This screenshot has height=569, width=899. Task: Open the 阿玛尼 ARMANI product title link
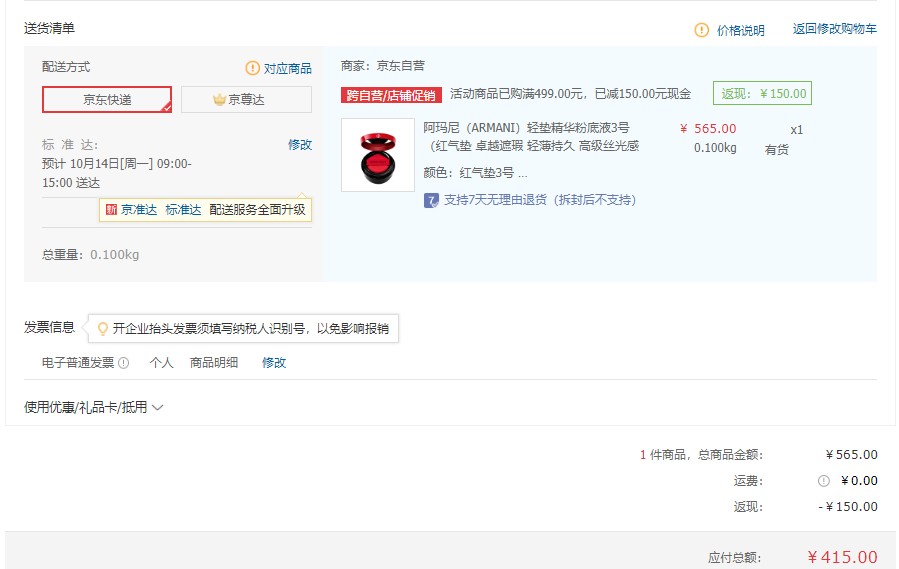[x=531, y=137]
